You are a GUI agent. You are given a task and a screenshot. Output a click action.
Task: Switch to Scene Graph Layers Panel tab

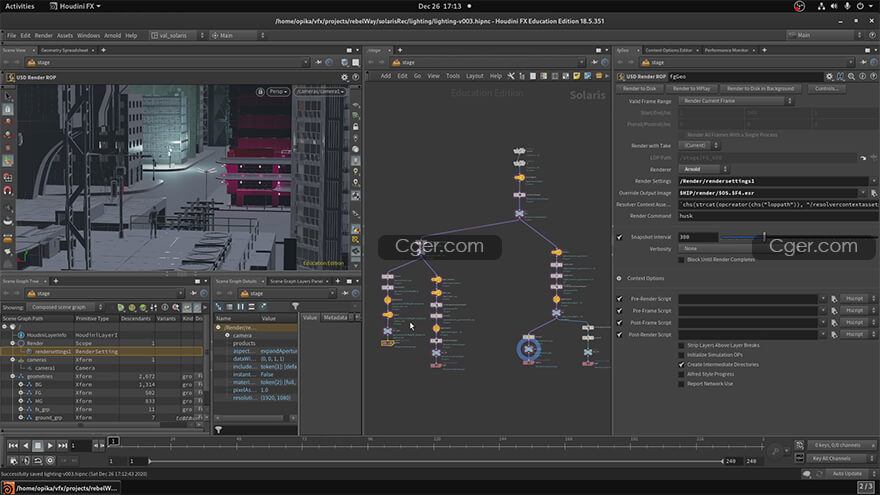point(296,281)
